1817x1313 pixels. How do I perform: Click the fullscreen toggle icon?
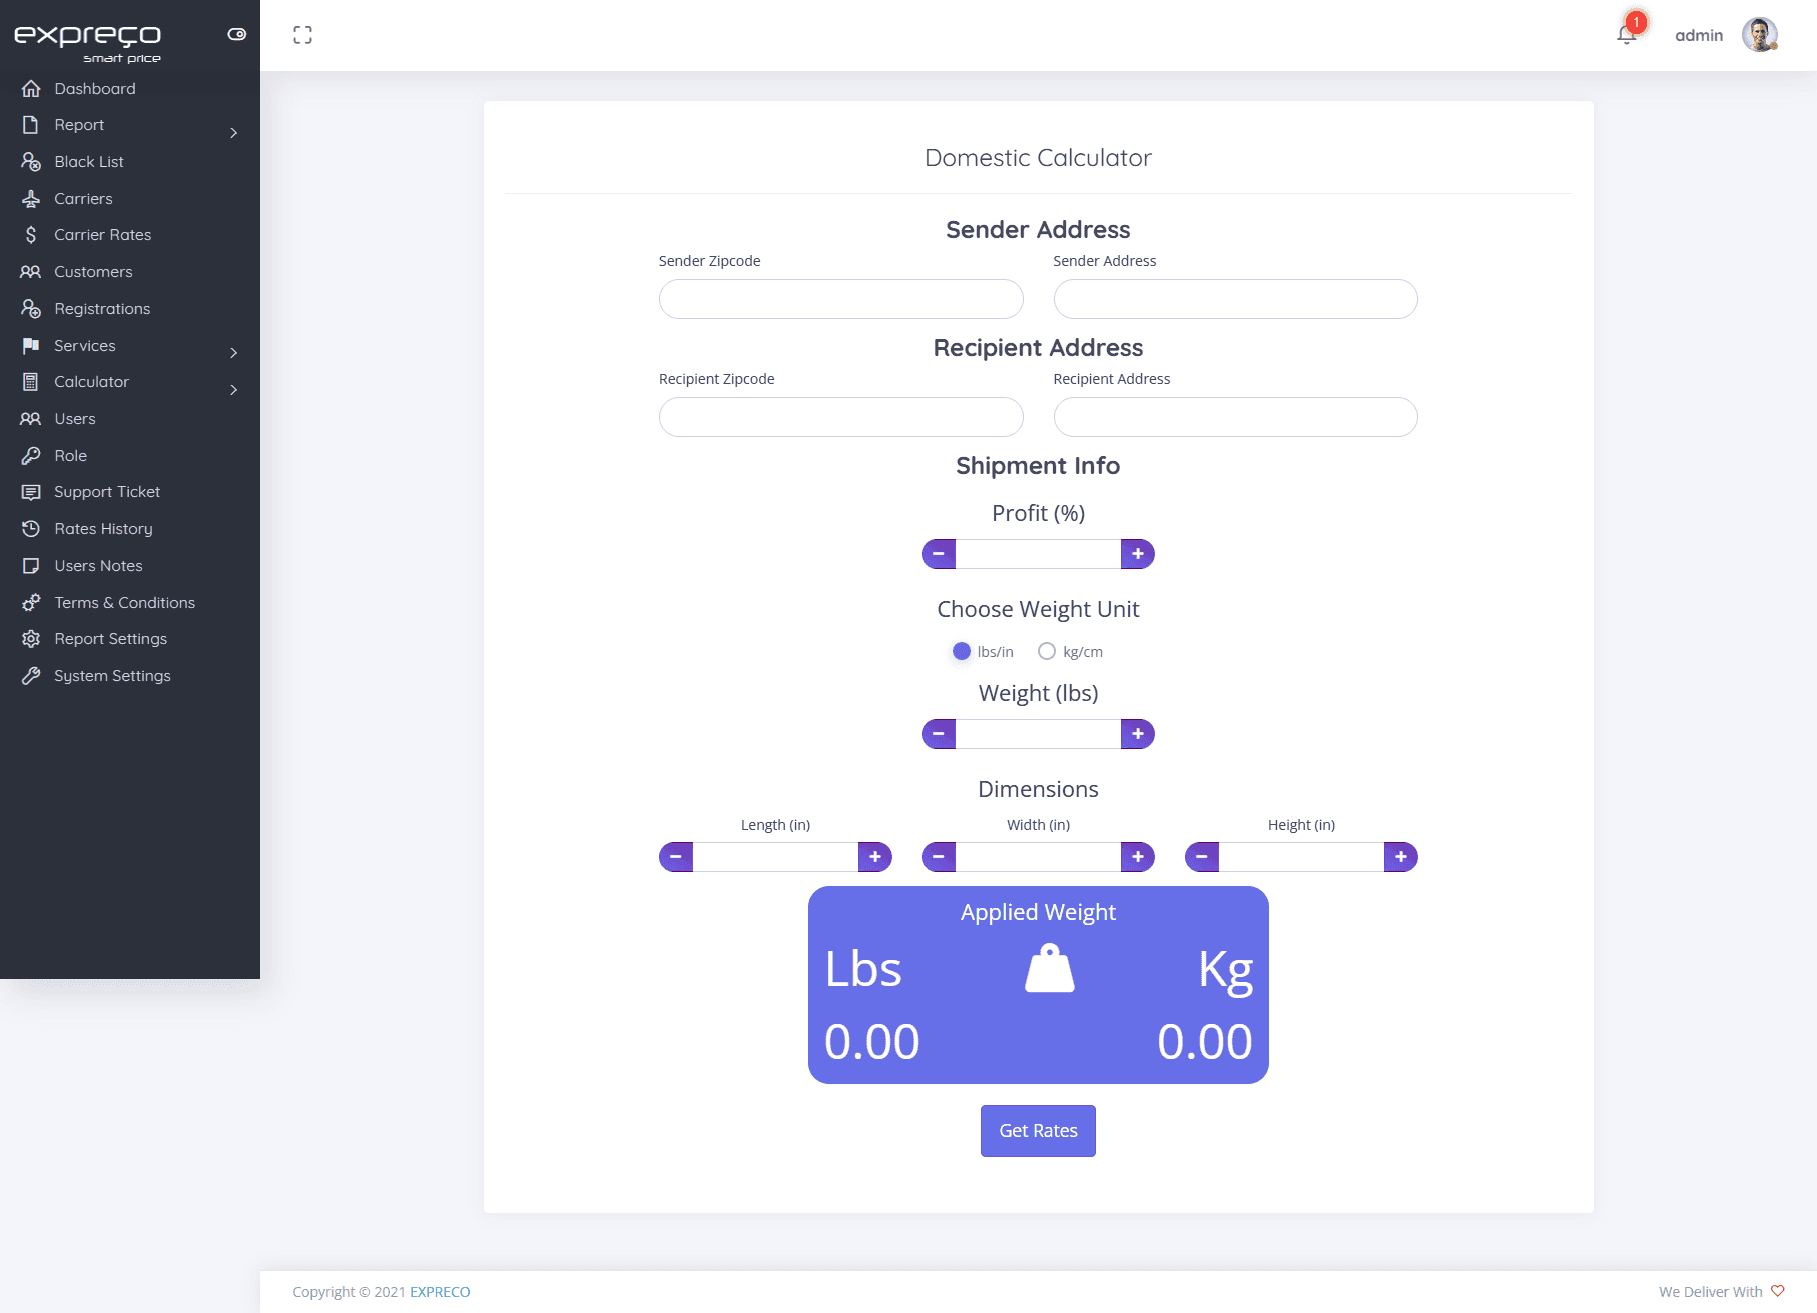pos(302,35)
